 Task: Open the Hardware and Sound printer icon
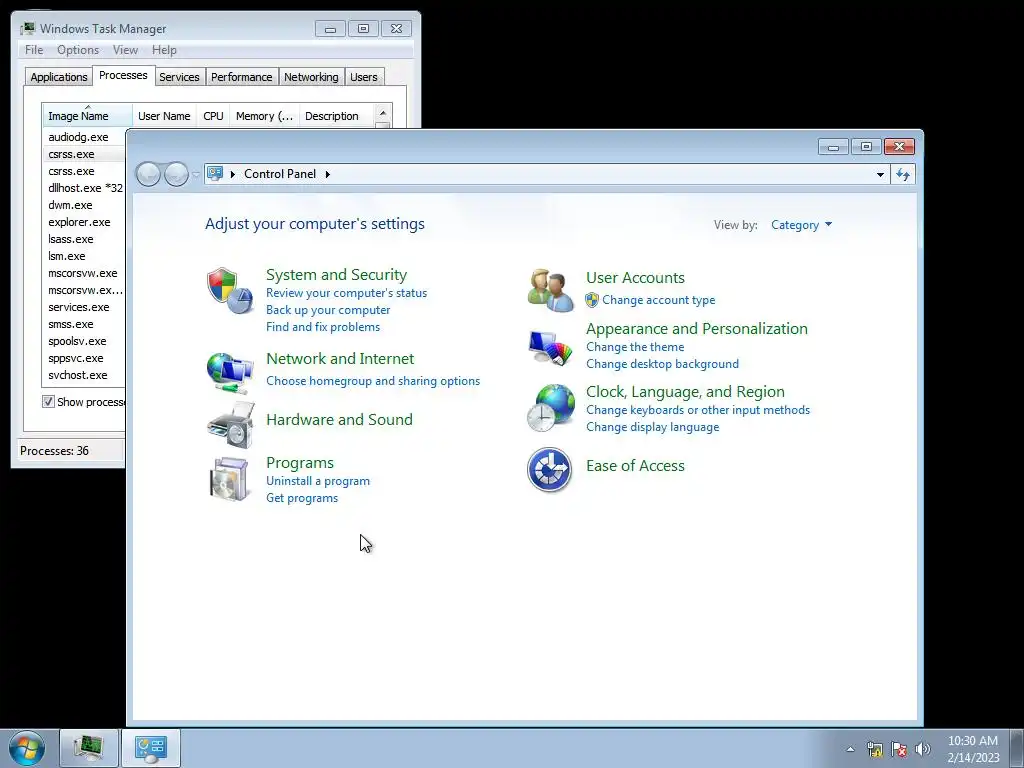230,424
